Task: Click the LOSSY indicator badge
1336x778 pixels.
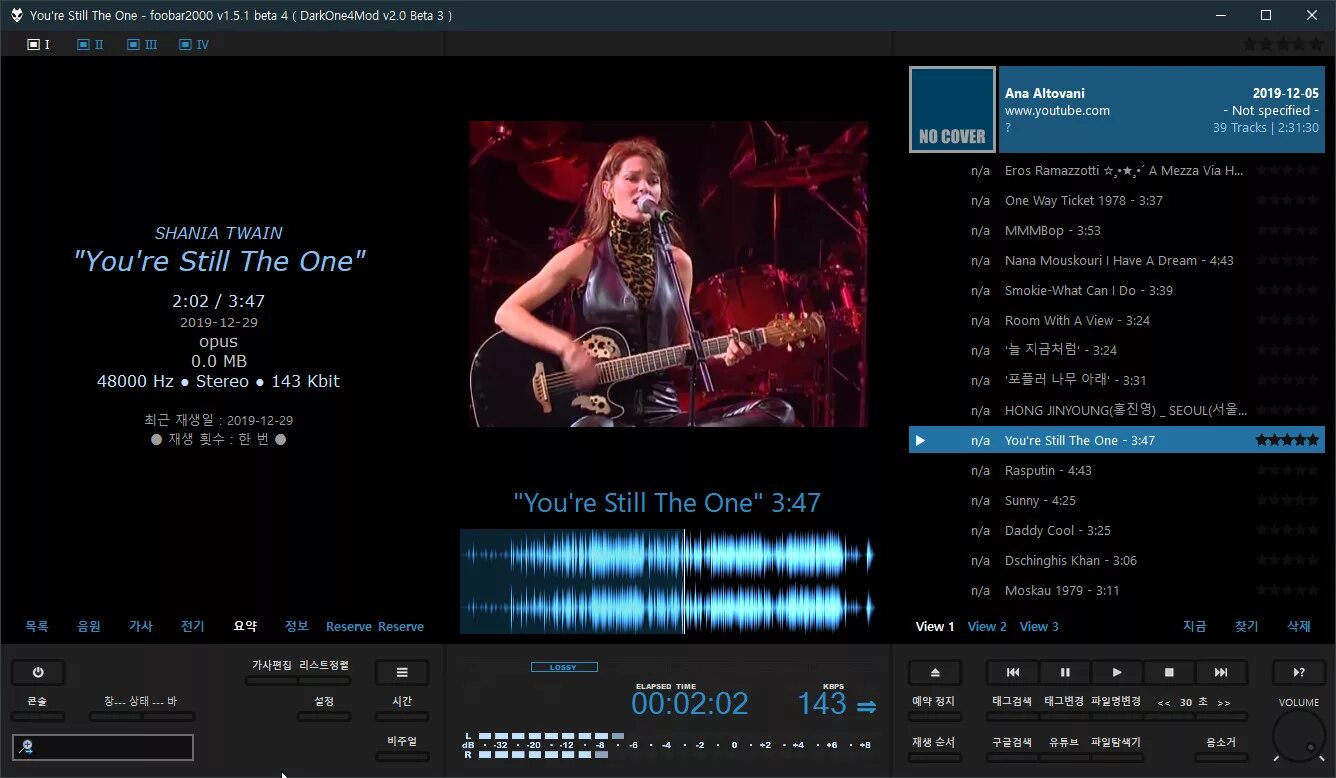Action: tap(564, 667)
